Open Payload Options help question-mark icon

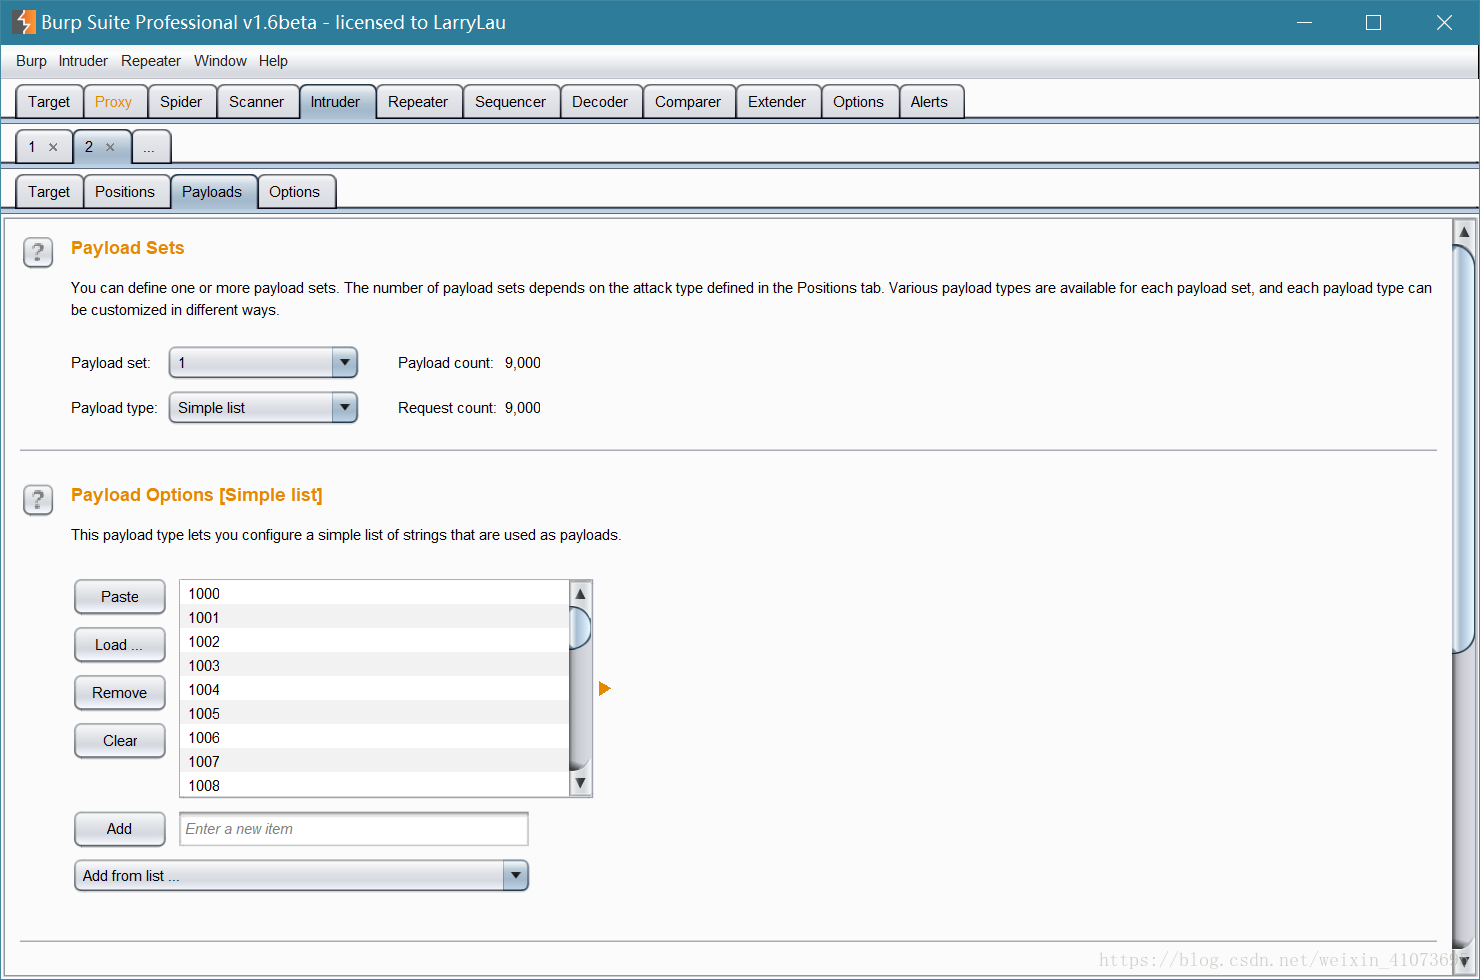pos(38,499)
